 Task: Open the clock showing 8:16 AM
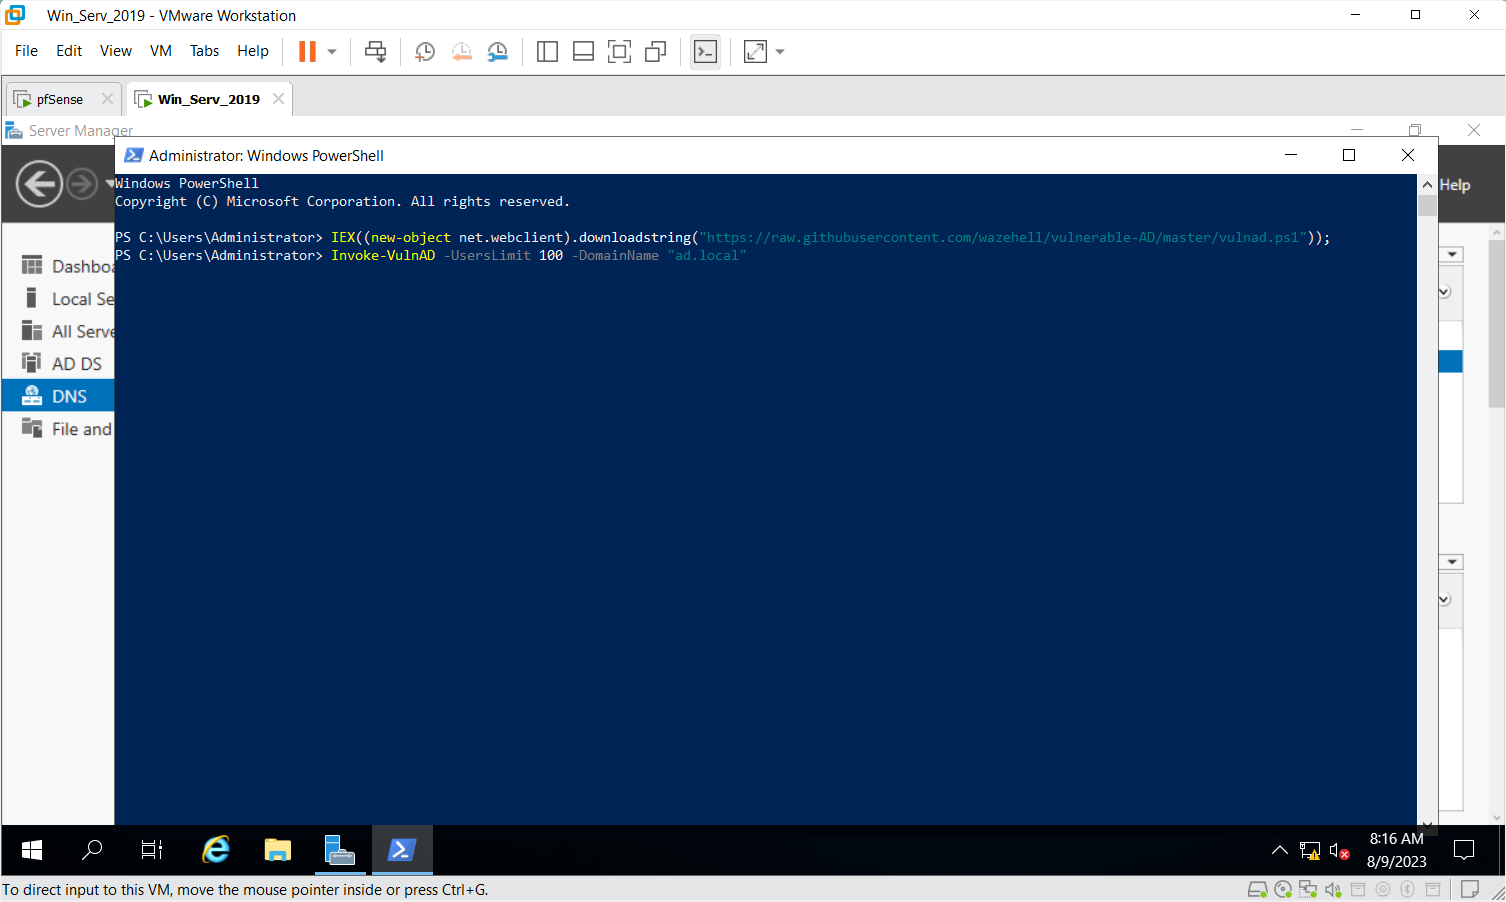[x=1397, y=850]
